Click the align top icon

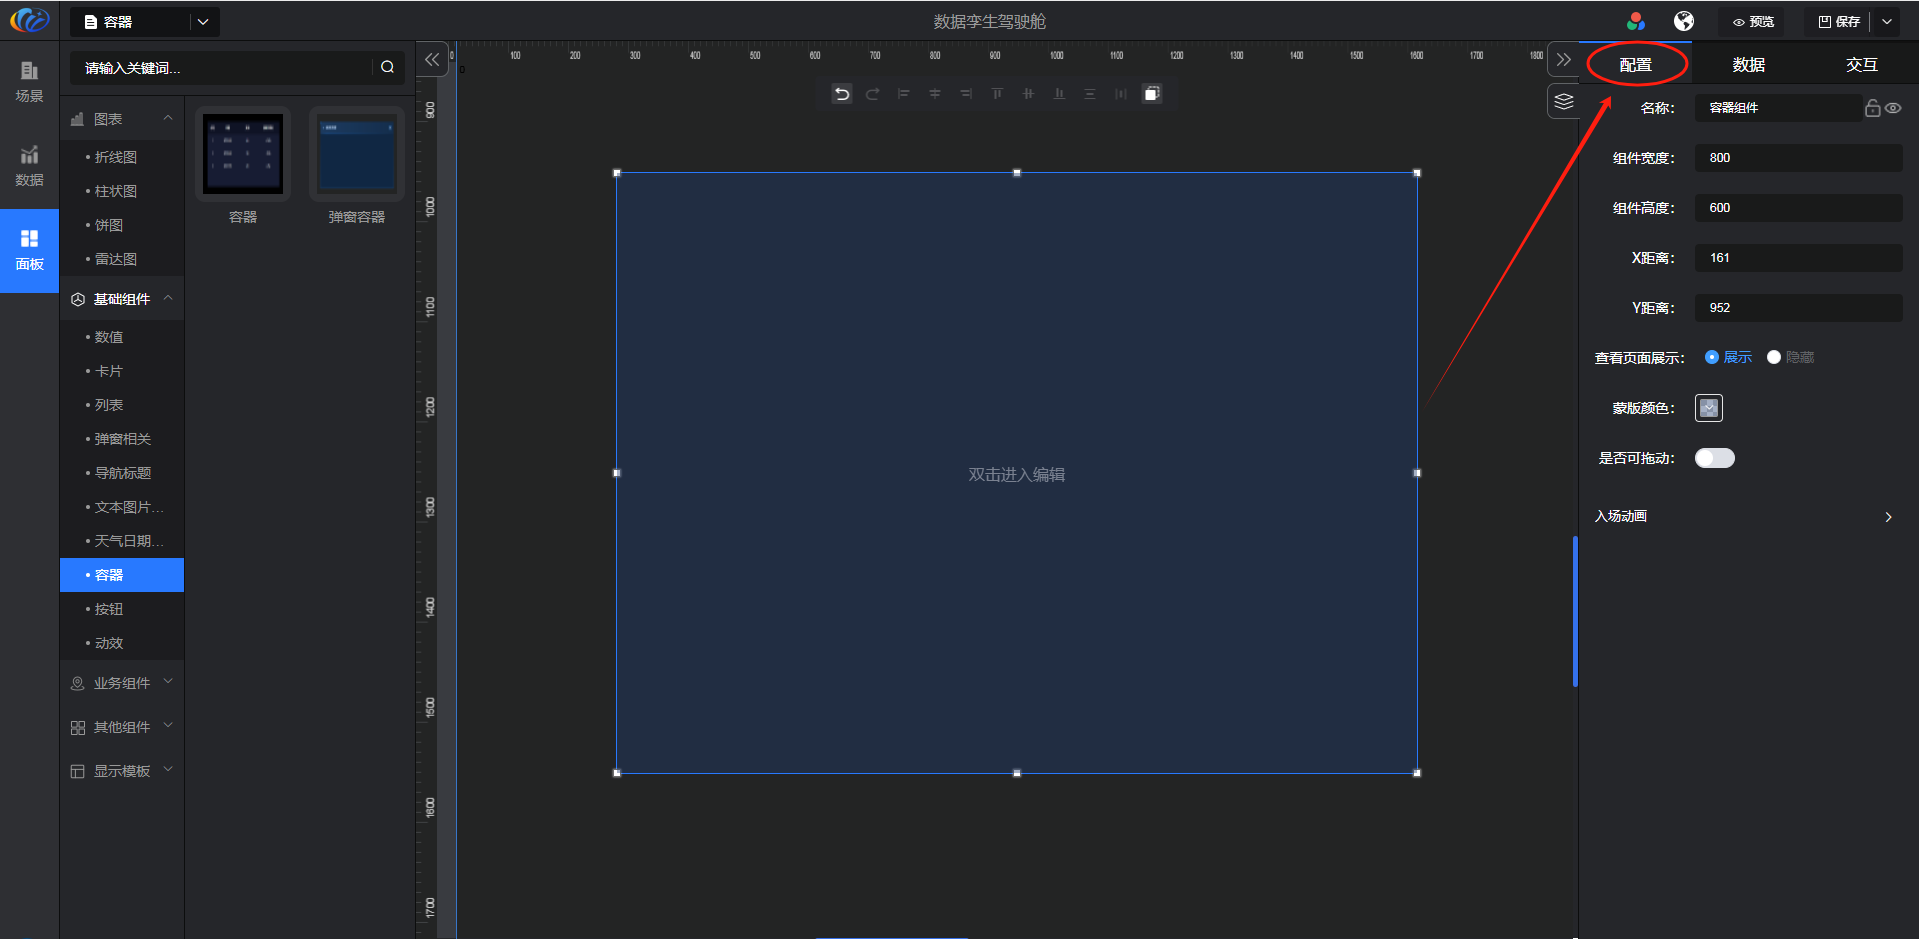coord(997,94)
